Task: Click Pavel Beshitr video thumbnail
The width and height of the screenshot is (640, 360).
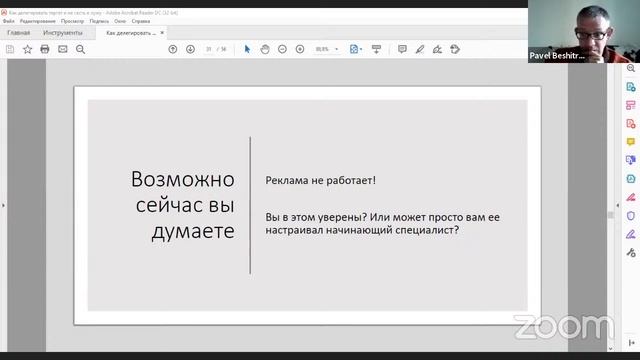Action: [x=584, y=31]
